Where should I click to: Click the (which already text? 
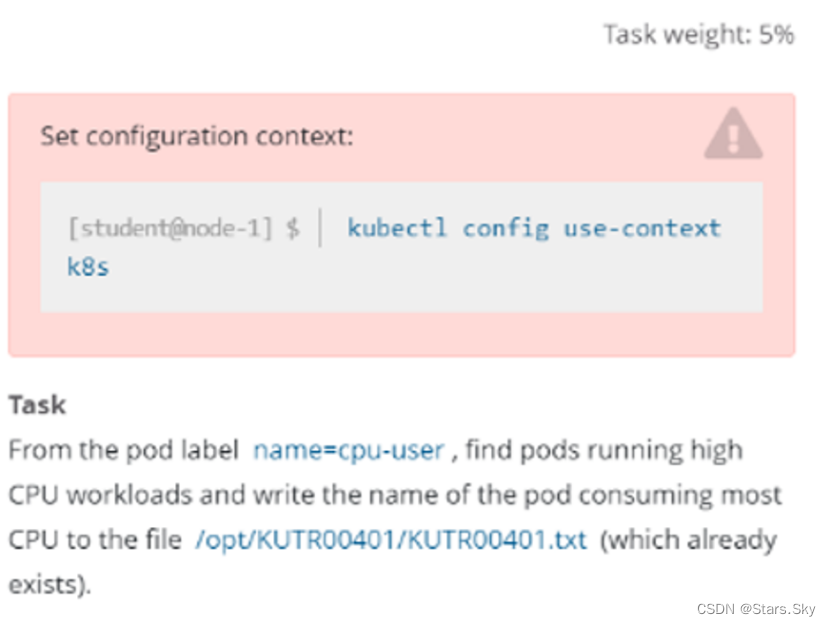(x=693, y=540)
